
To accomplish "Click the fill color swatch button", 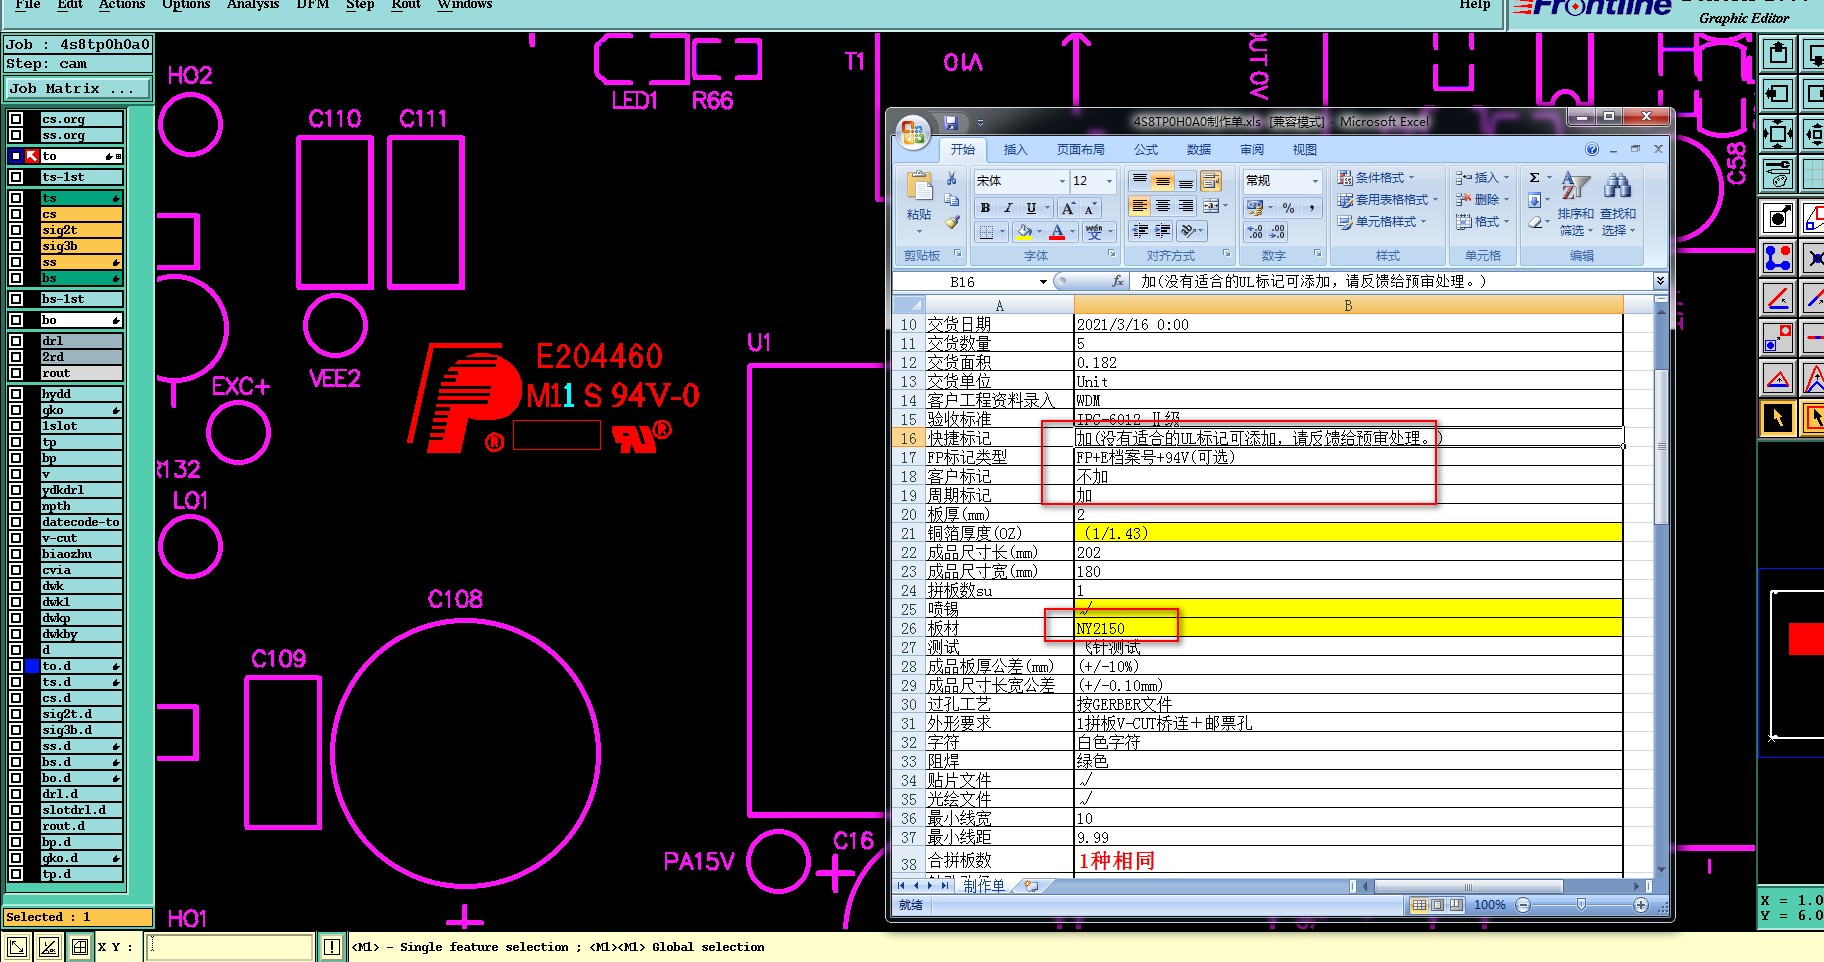I will pos(1024,232).
